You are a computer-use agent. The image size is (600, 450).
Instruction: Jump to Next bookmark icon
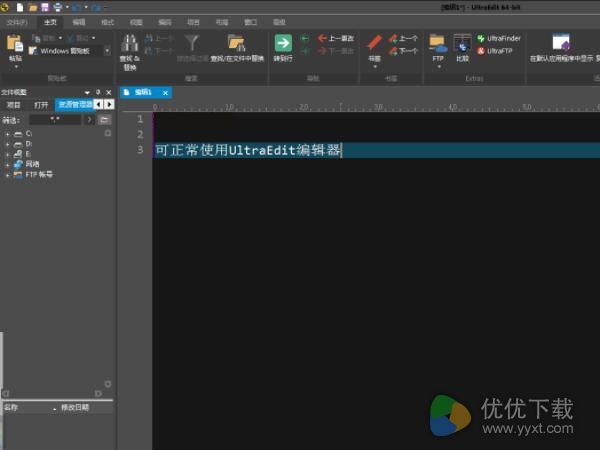[393, 51]
